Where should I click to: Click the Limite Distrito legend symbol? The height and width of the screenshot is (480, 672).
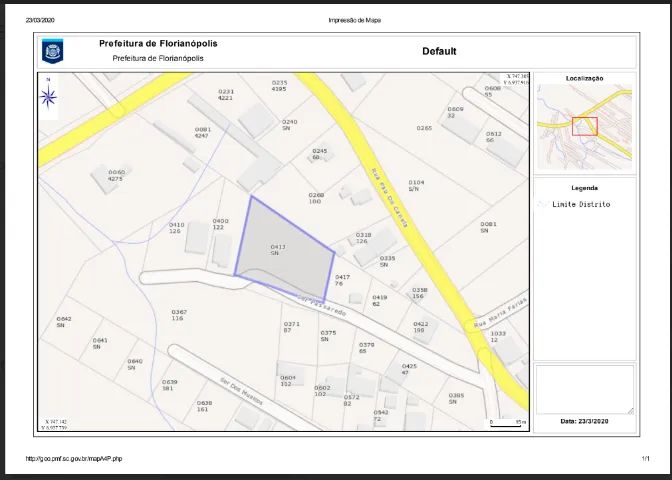[541, 204]
